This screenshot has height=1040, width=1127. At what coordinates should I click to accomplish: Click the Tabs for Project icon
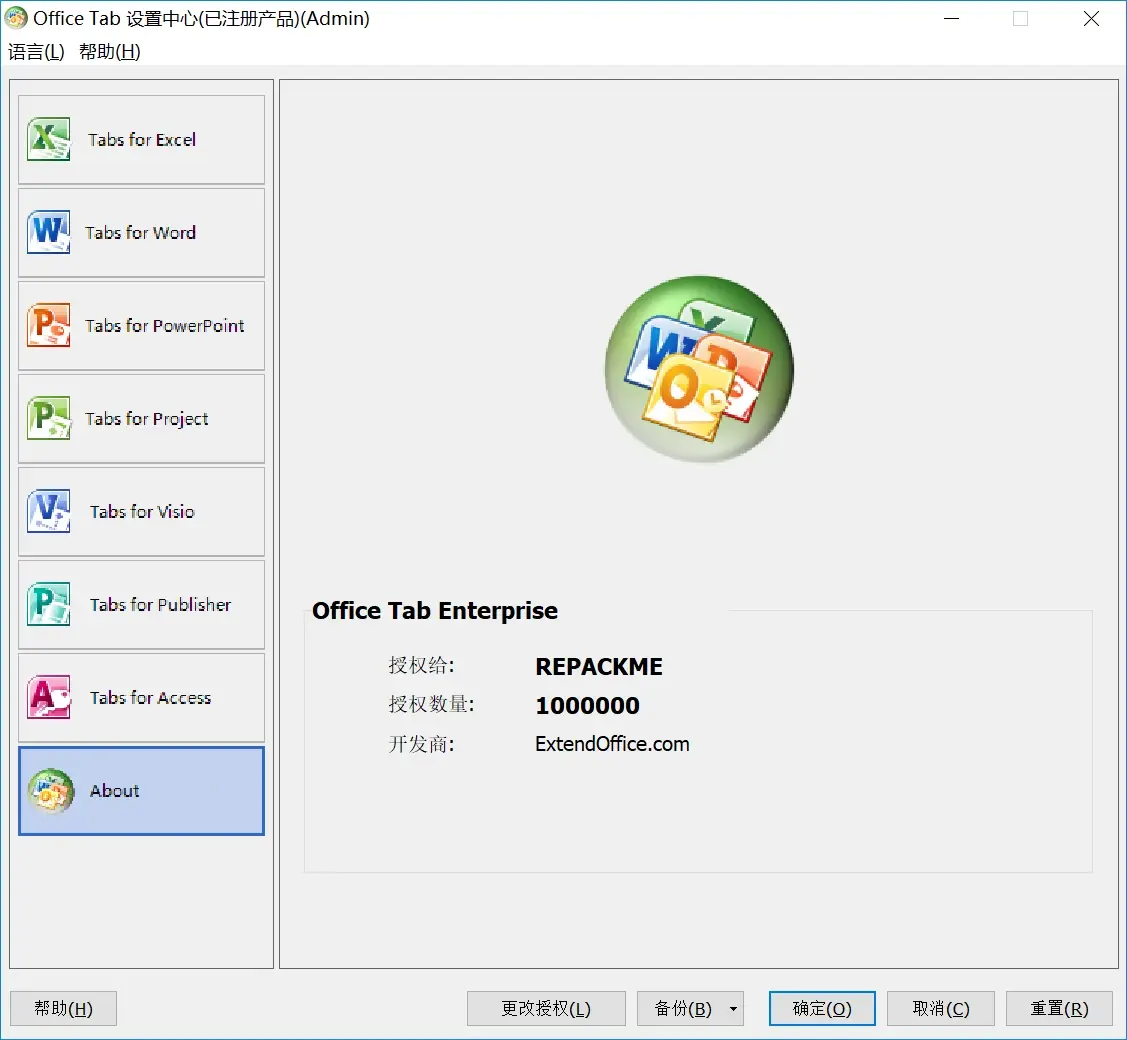(48, 418)
